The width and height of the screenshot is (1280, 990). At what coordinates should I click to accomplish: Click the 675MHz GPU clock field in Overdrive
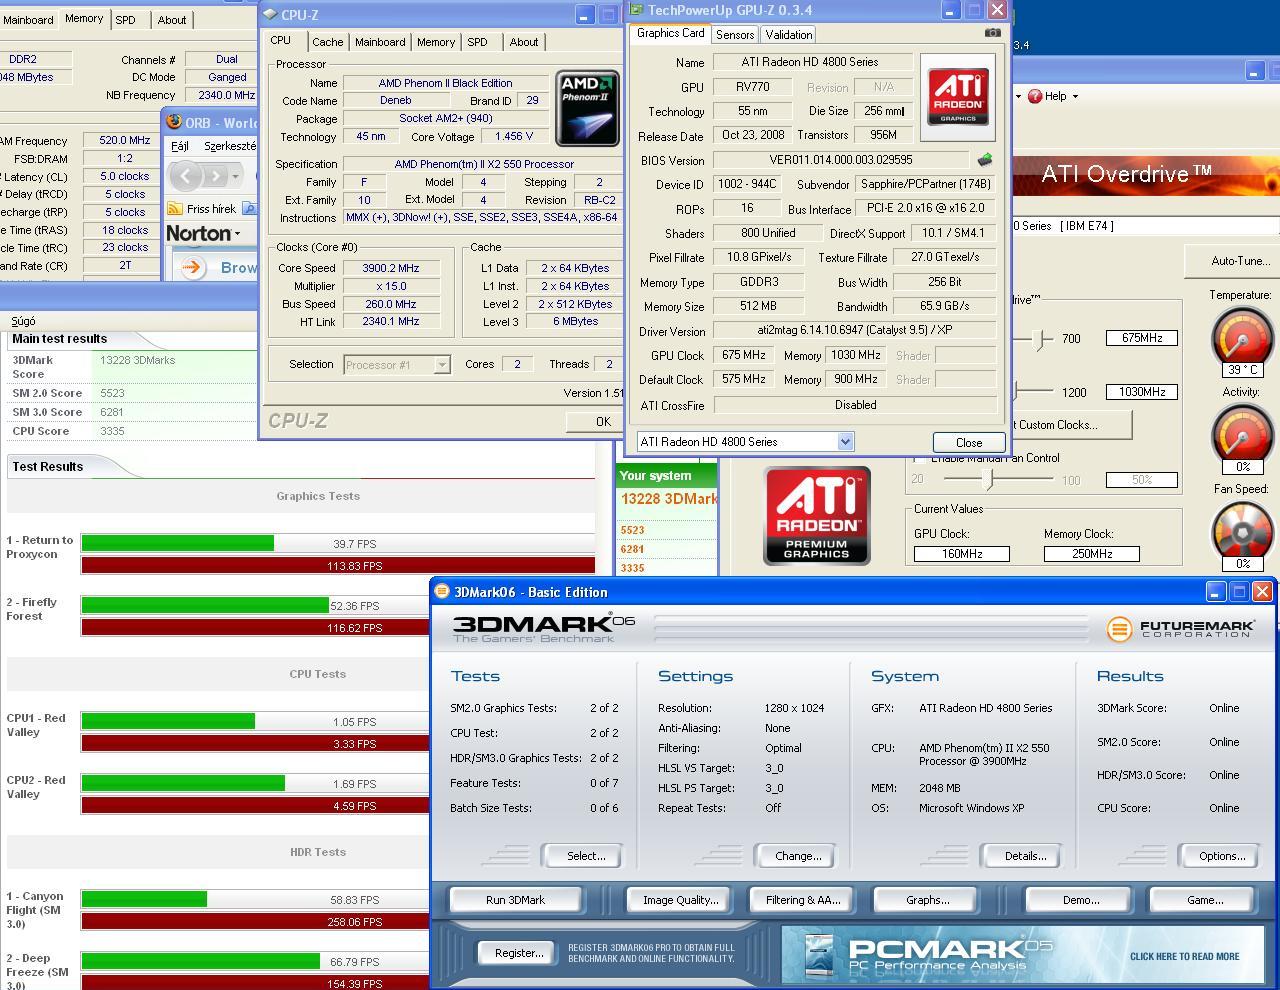pyautogui.click(x=1141, y=338)
